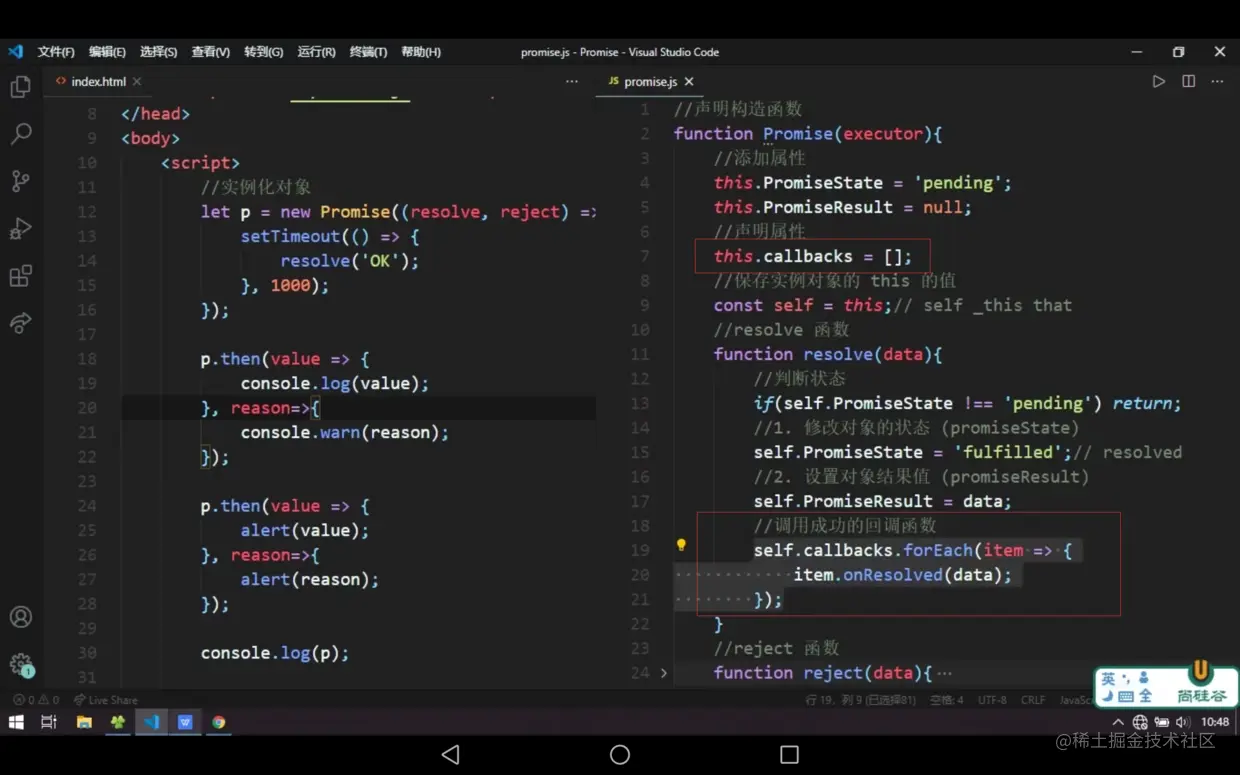1240x775 pixels.
Task: Click errors and warnings count in status bar
Action: (35, 700)
